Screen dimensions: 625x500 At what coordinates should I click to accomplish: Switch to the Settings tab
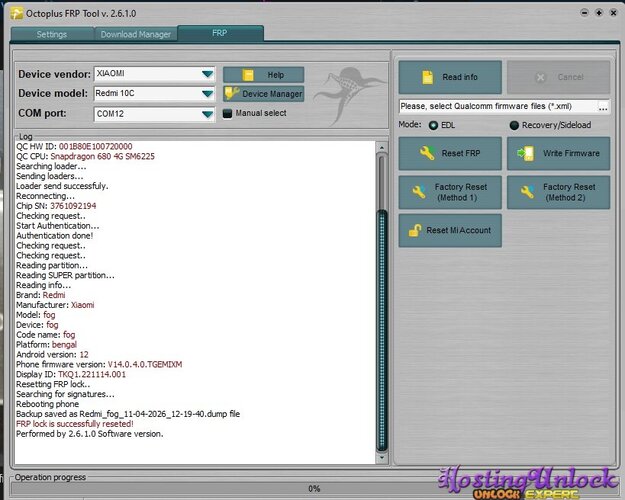click(x=51, y=34)
